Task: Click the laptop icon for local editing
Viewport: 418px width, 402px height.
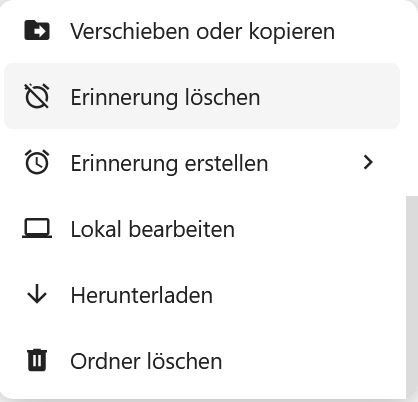Action: (37, 228)
